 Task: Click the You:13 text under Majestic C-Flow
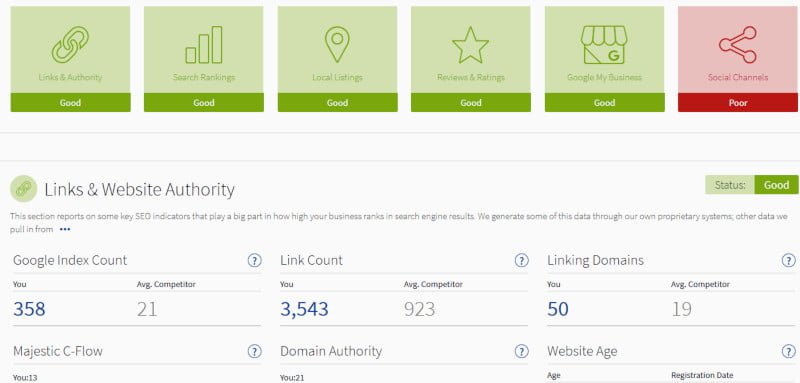tap(26, 378)
